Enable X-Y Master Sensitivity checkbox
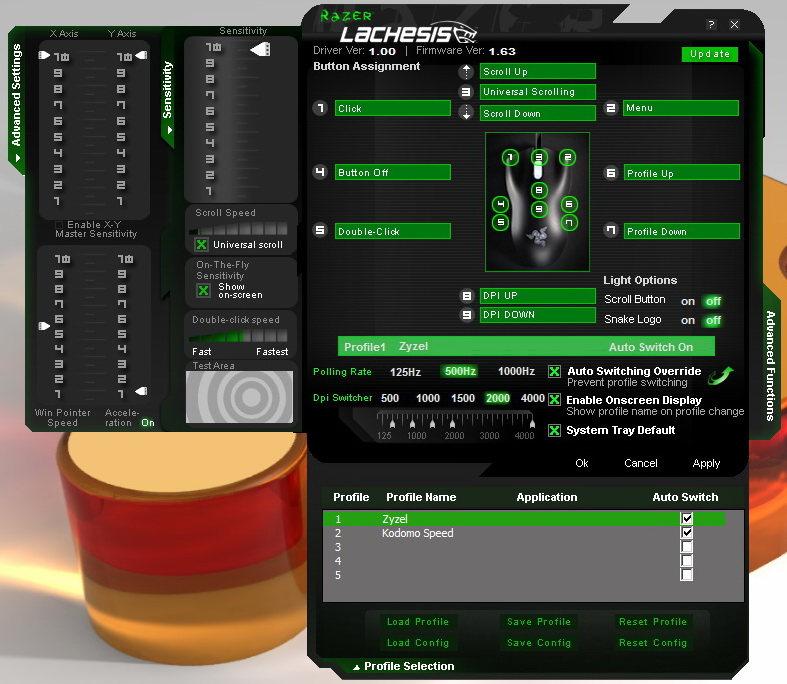Image resolution: width=787 pixels, height=684 pixels. pos(59,224)
